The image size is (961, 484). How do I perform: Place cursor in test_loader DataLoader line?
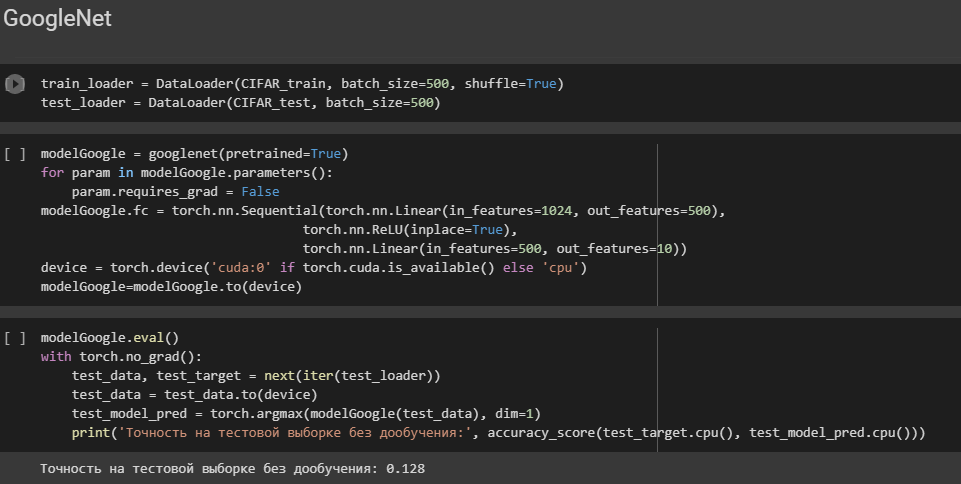click(x=241, y=103)
